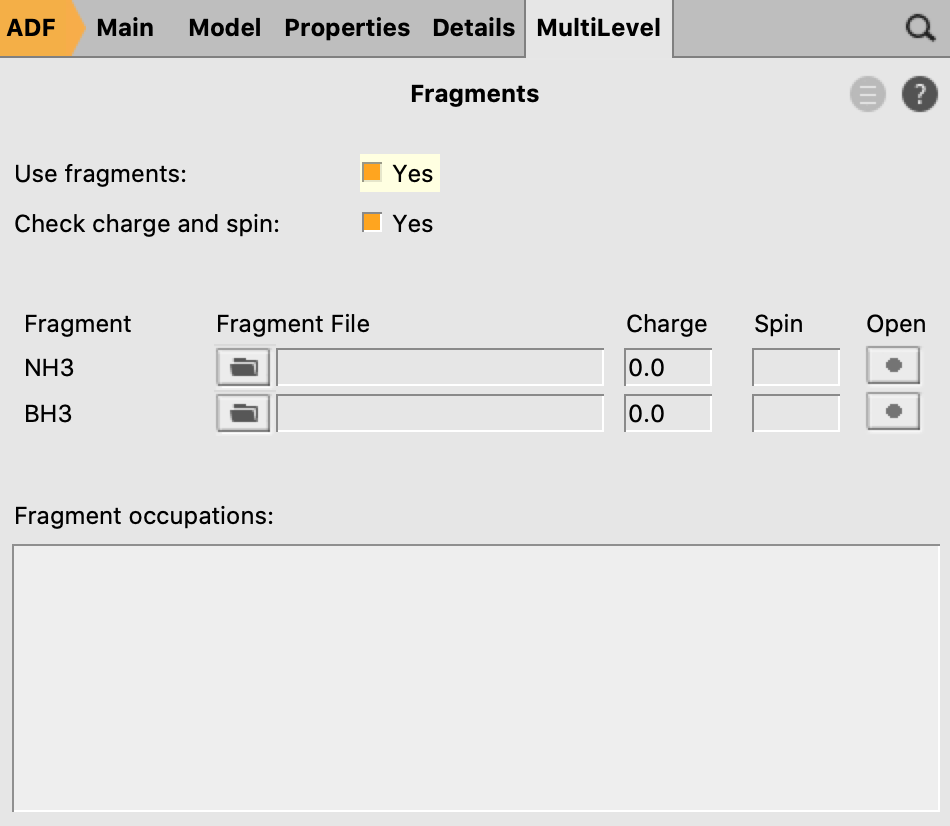Open the Main panel menu
Screen dimensions: 950x826
(x=125, y=28)
